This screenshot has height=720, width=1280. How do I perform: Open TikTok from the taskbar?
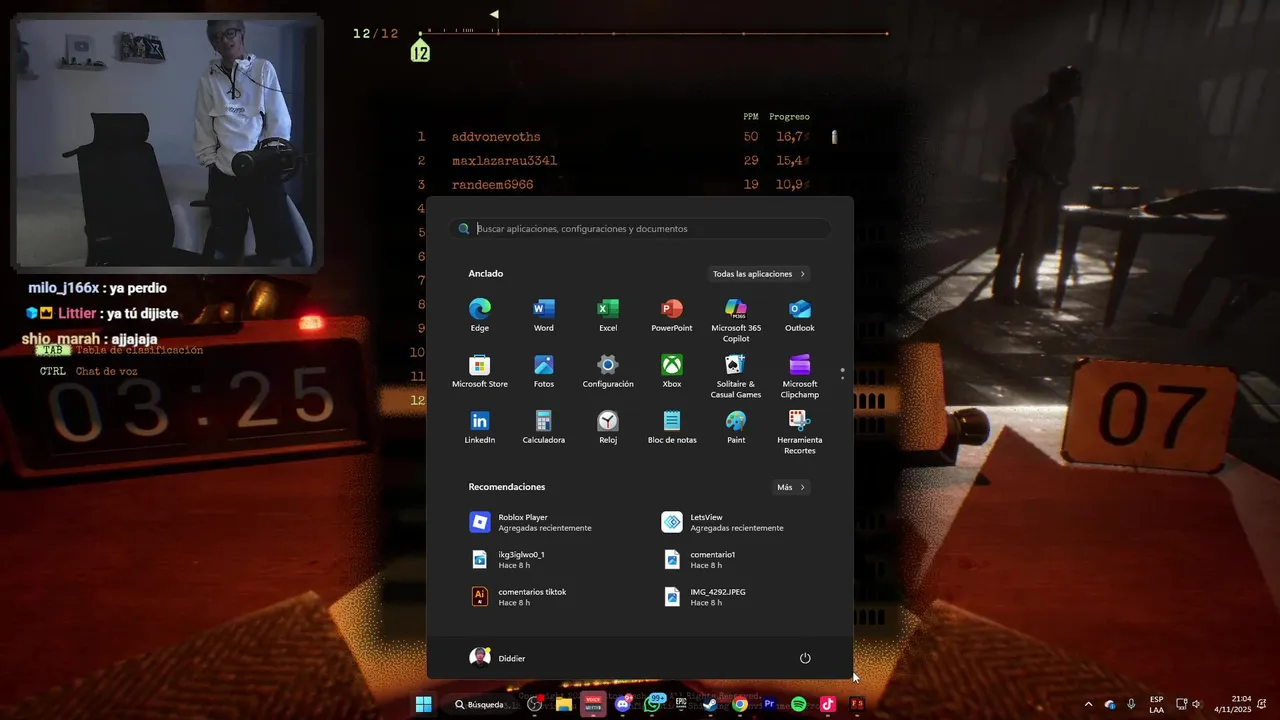(827, 704)
